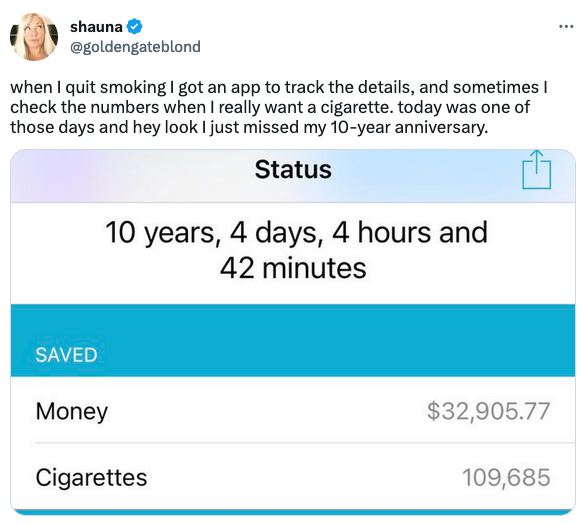Select the Money row label
The width and height of the screenshot is (586, 524).
pyautogui.click(x=72, y=411)
